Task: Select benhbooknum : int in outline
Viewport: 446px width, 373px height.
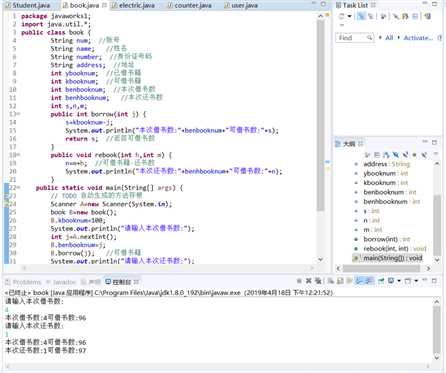Action: click(392, 201)
